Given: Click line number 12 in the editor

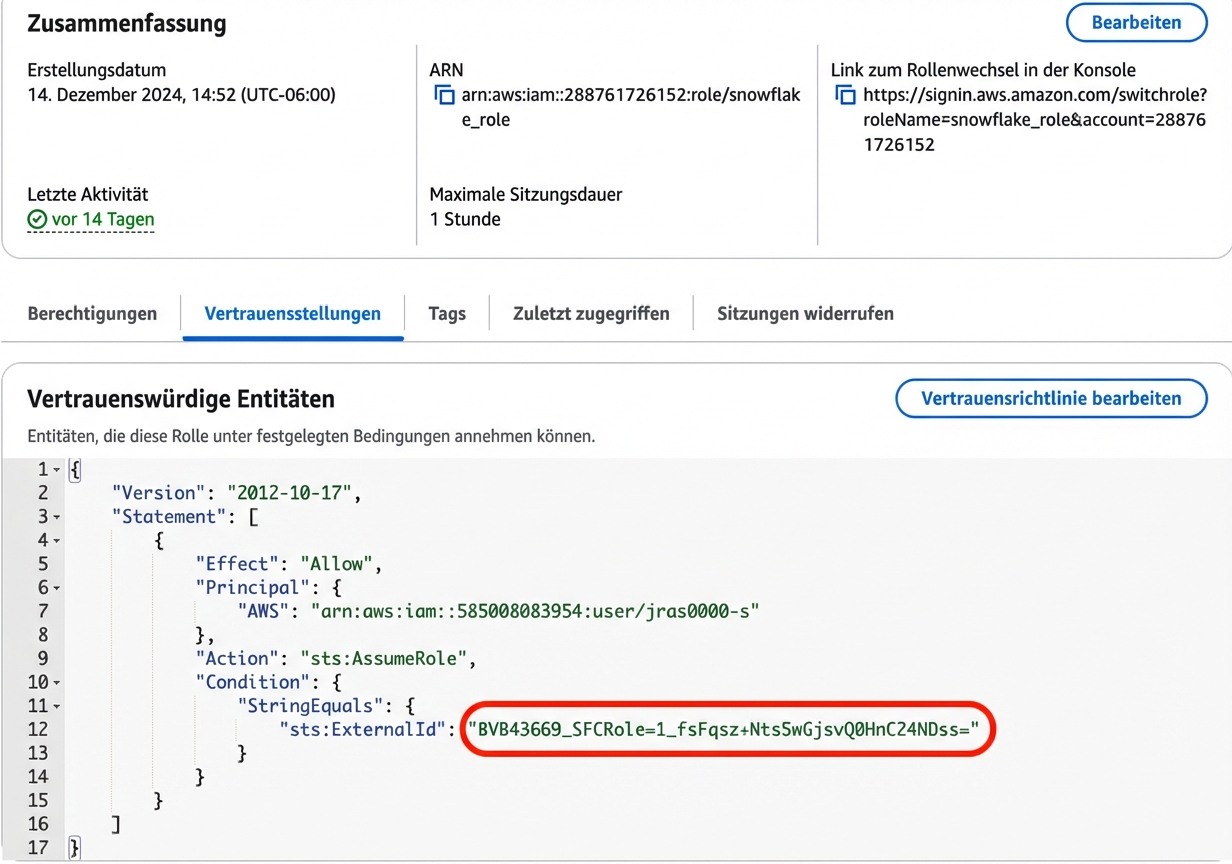Looking at the screenshot, I should [41, 729].
